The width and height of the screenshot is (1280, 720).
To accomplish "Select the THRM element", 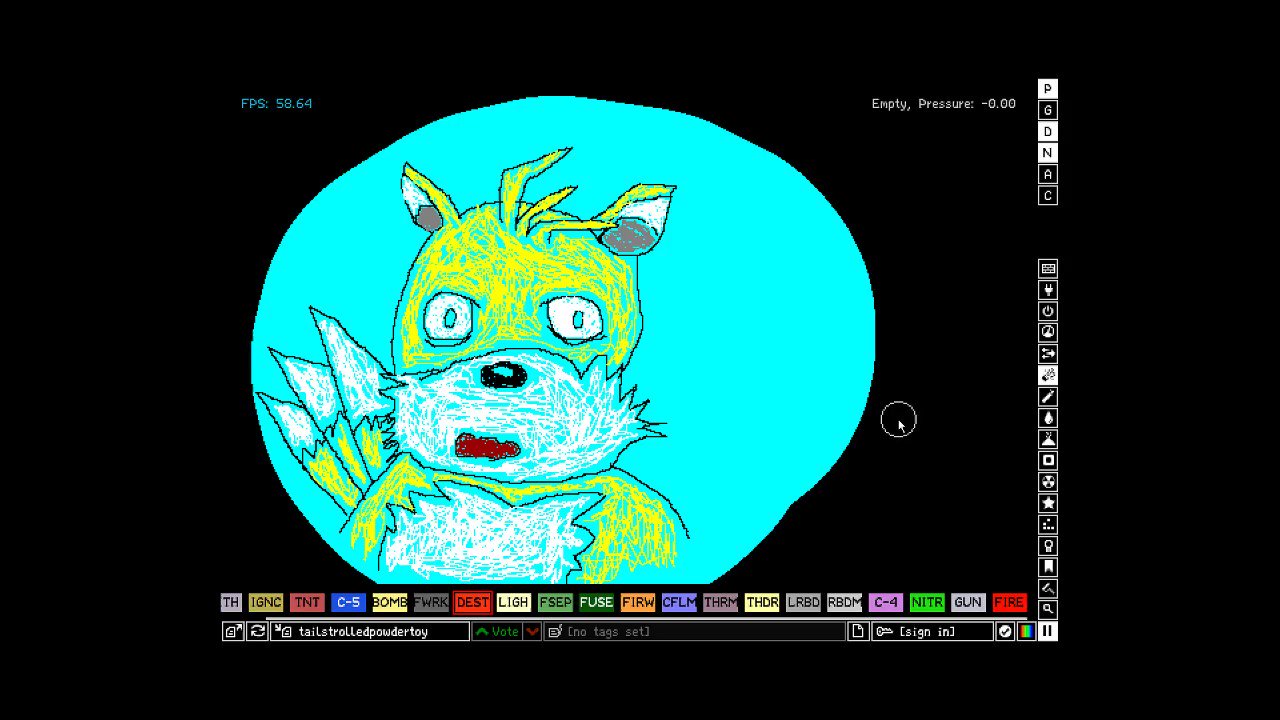I will tap(720, 602).
